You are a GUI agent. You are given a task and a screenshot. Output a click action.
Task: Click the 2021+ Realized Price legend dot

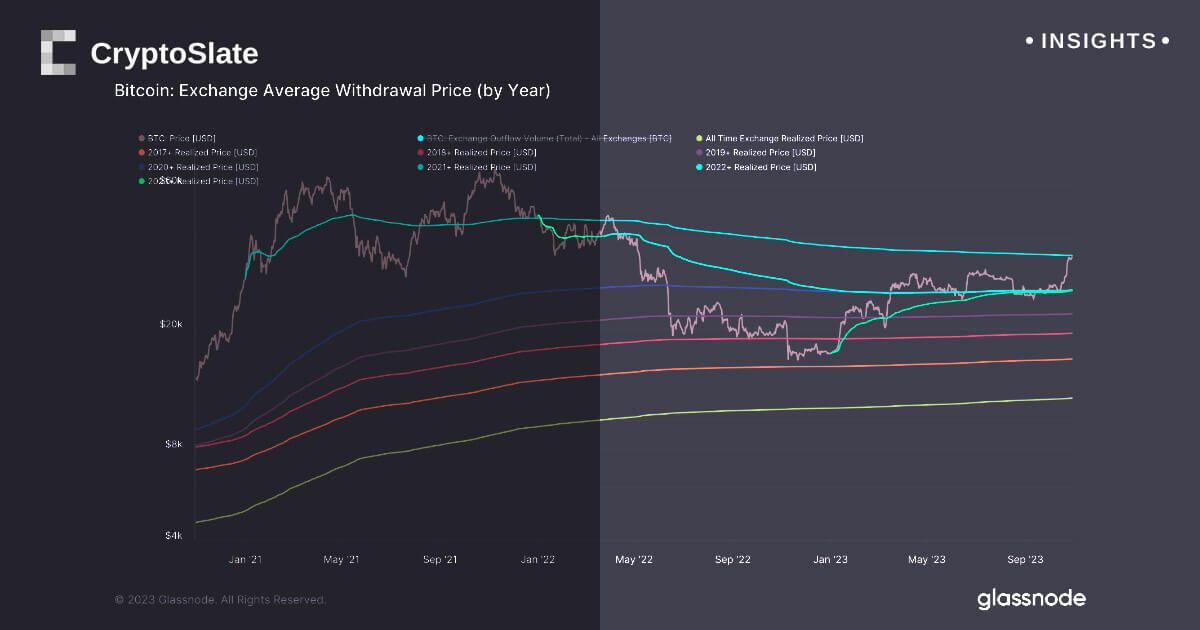(x=418, y=167)
